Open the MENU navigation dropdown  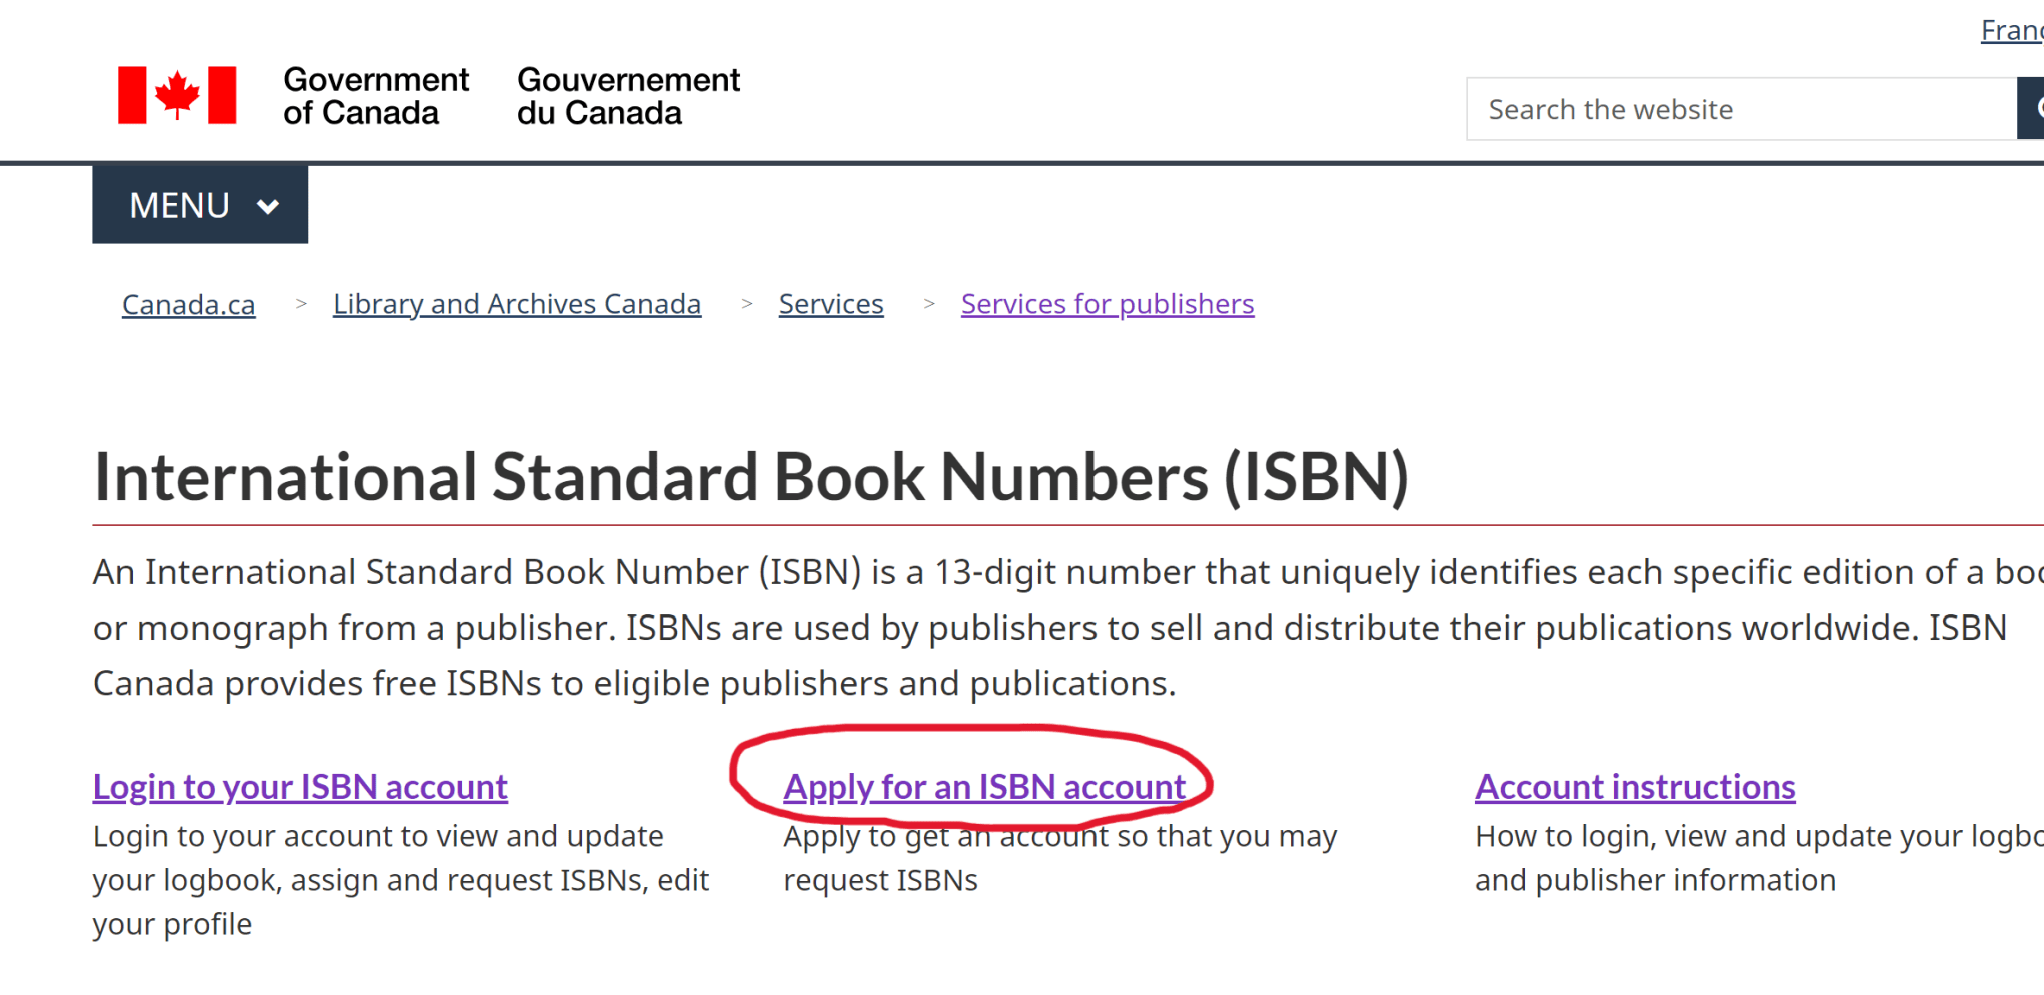tap(199, 205)
